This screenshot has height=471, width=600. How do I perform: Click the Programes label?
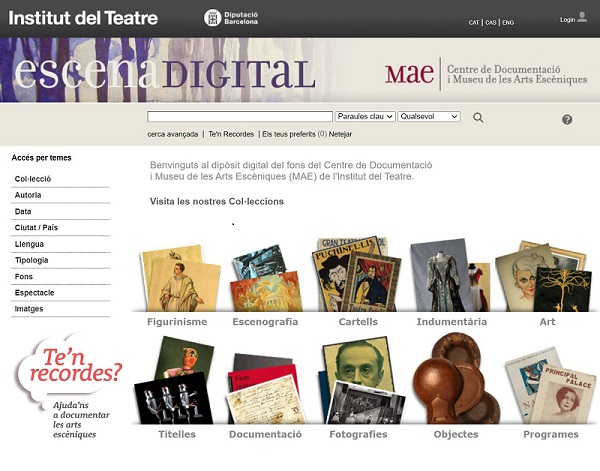[551, 434]
